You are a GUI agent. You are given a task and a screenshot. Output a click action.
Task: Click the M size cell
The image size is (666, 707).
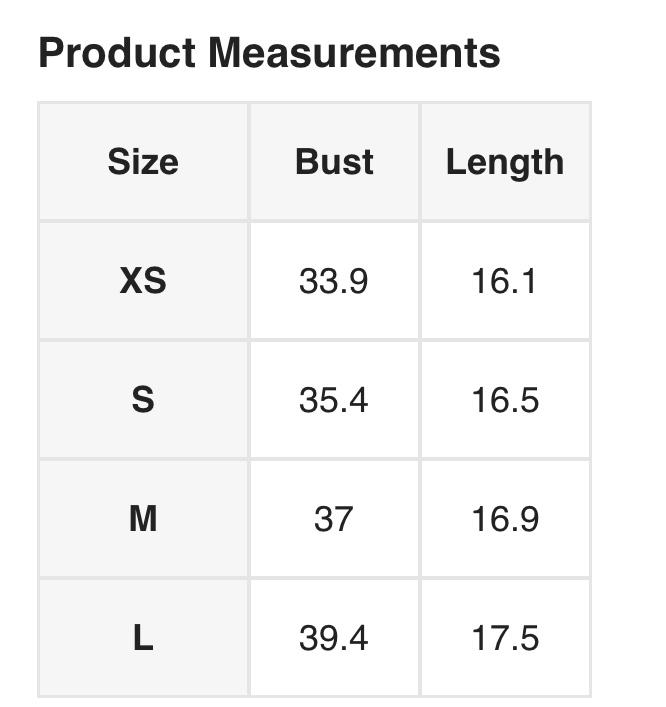(x=143, y=519)
